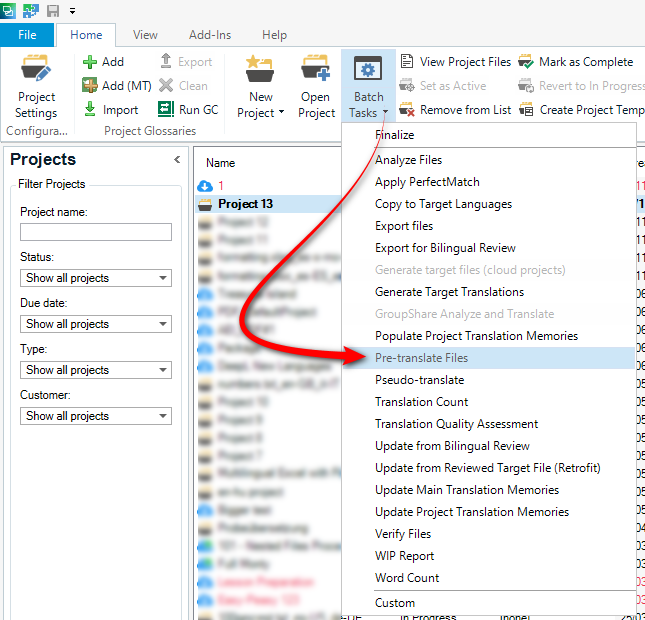Open the File tab
Image resolution: width=645 pixels, height=620 pixels.
pos(27,35)
